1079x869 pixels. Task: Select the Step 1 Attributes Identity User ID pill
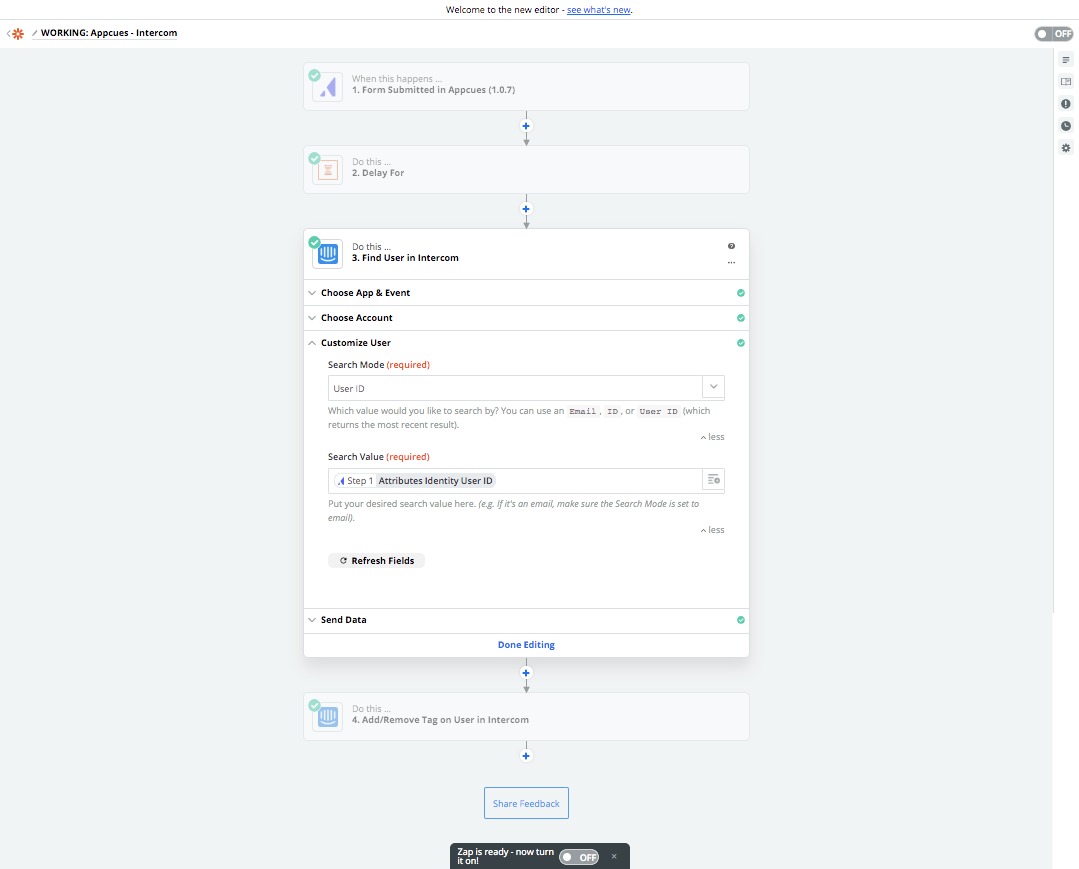click(414, 481)
